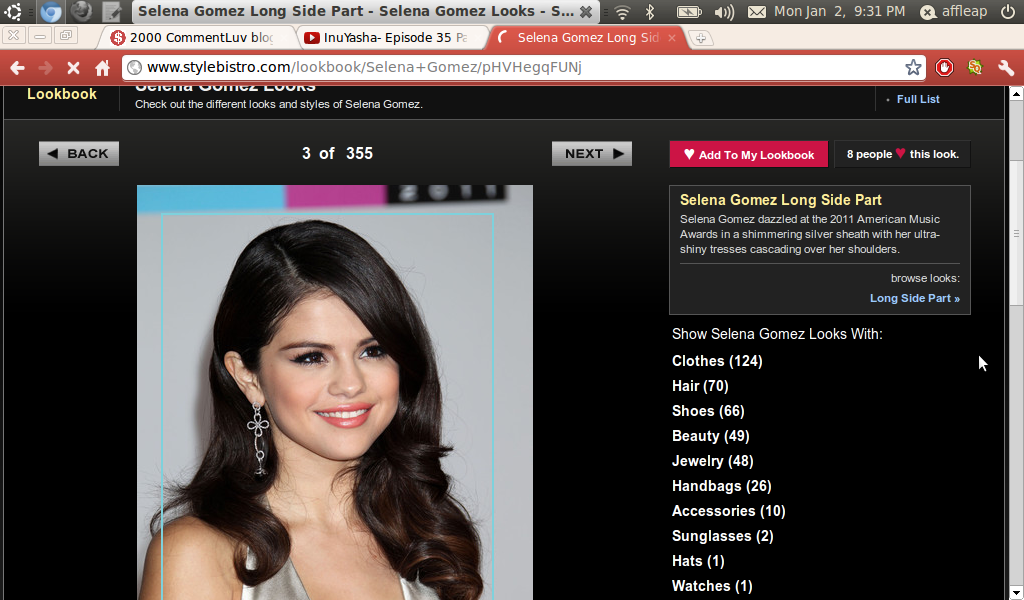Bookmark this page with the star
This screenshot has height=600, width=1024.
pyautogui.click(x=913, y=67)
